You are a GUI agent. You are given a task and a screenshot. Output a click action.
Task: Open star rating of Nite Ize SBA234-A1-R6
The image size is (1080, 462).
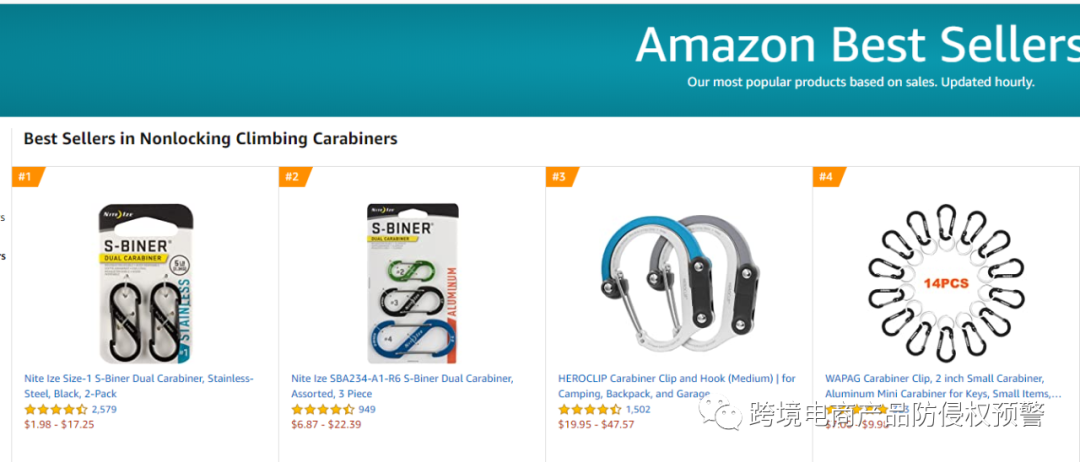(323, 409)
